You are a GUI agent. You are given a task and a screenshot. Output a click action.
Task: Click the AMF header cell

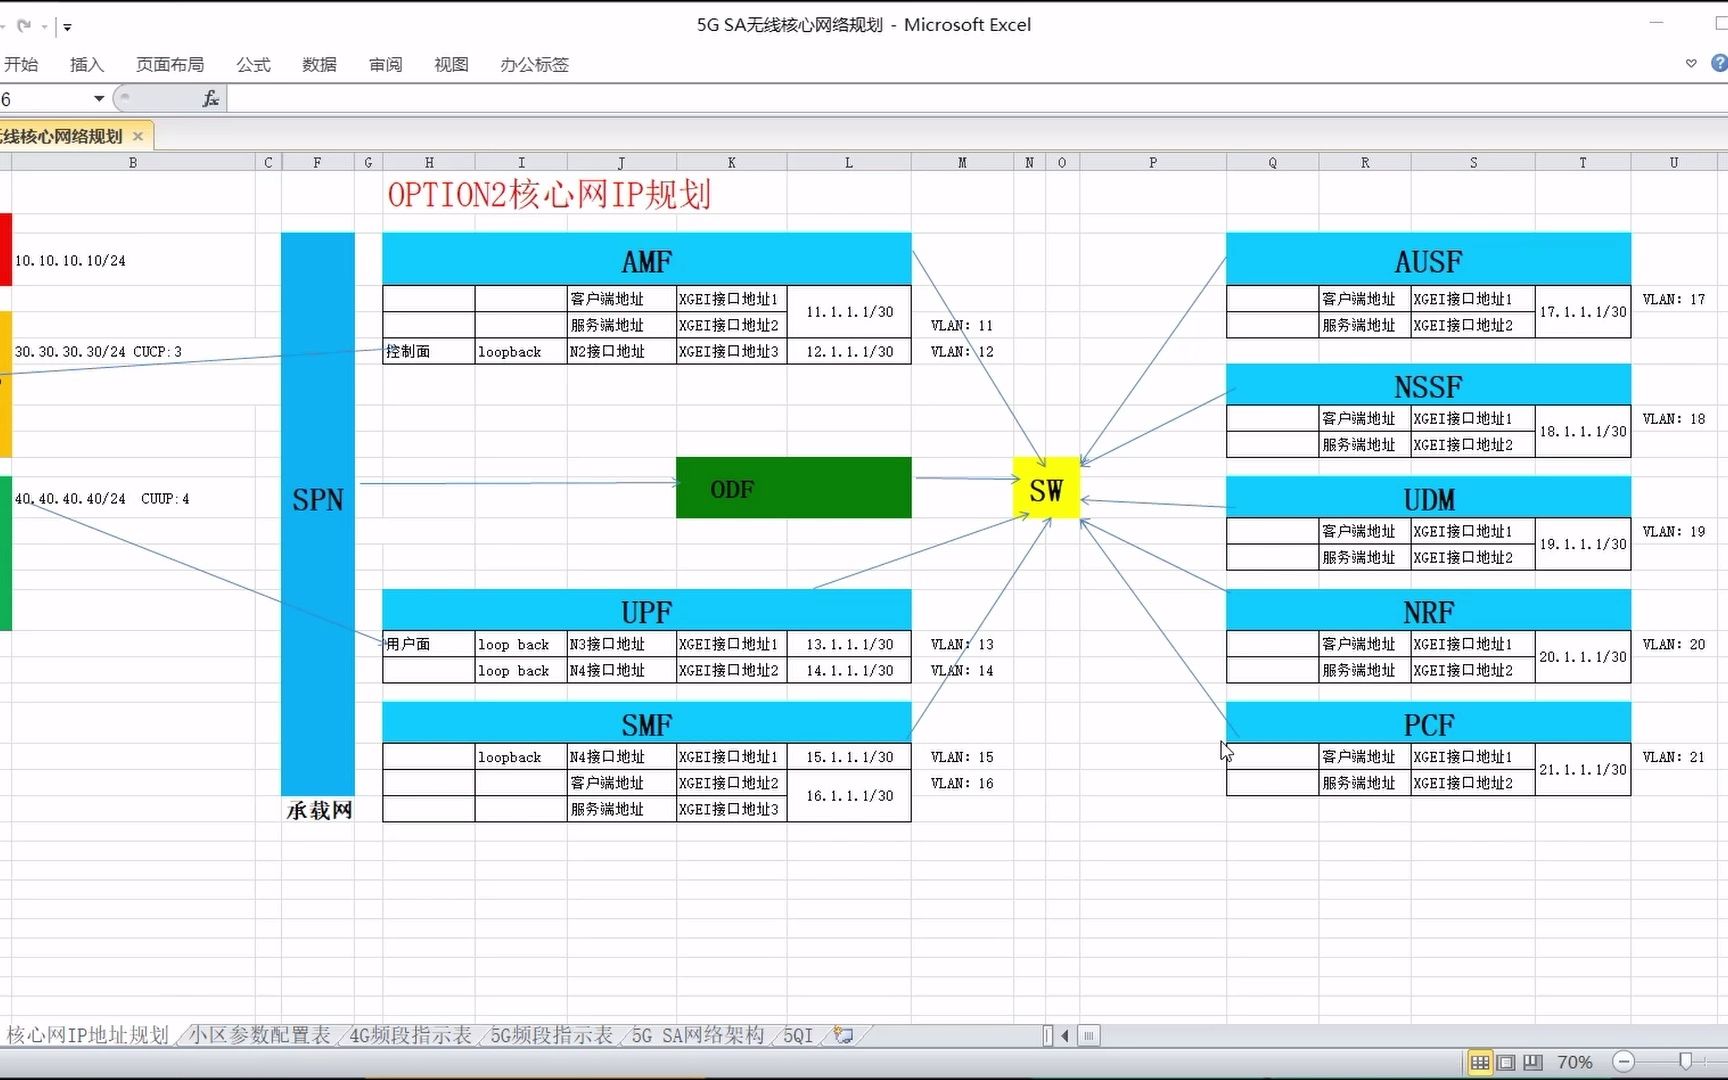pos(646,260)
